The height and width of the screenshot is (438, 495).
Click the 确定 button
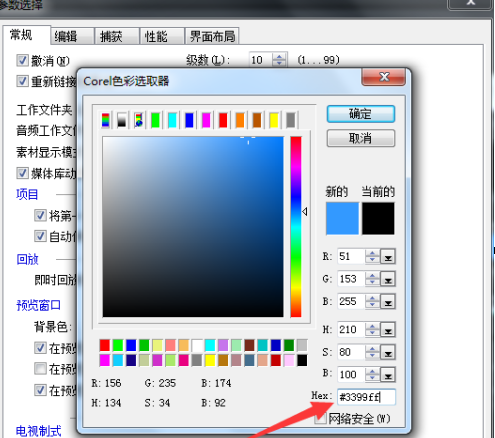pos(361,114)
